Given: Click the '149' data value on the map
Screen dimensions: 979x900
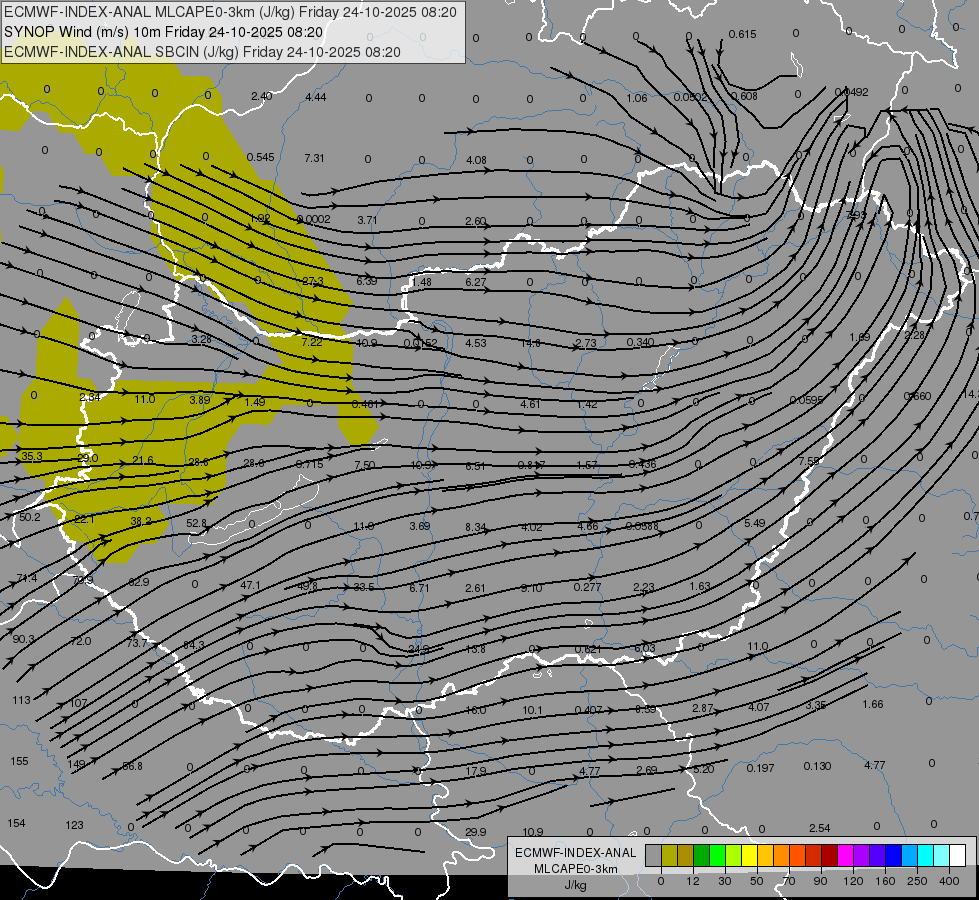Looking at the screenshot, I should tap(76, 764).
